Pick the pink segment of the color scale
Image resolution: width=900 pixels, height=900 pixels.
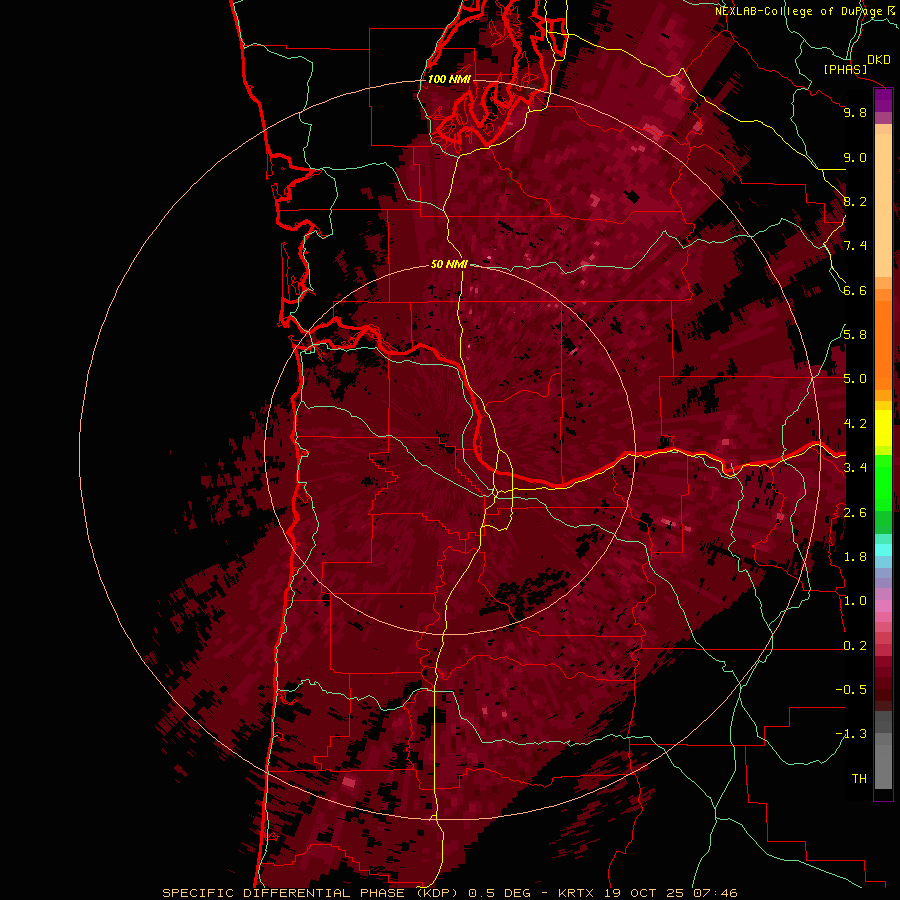(883, 606)
